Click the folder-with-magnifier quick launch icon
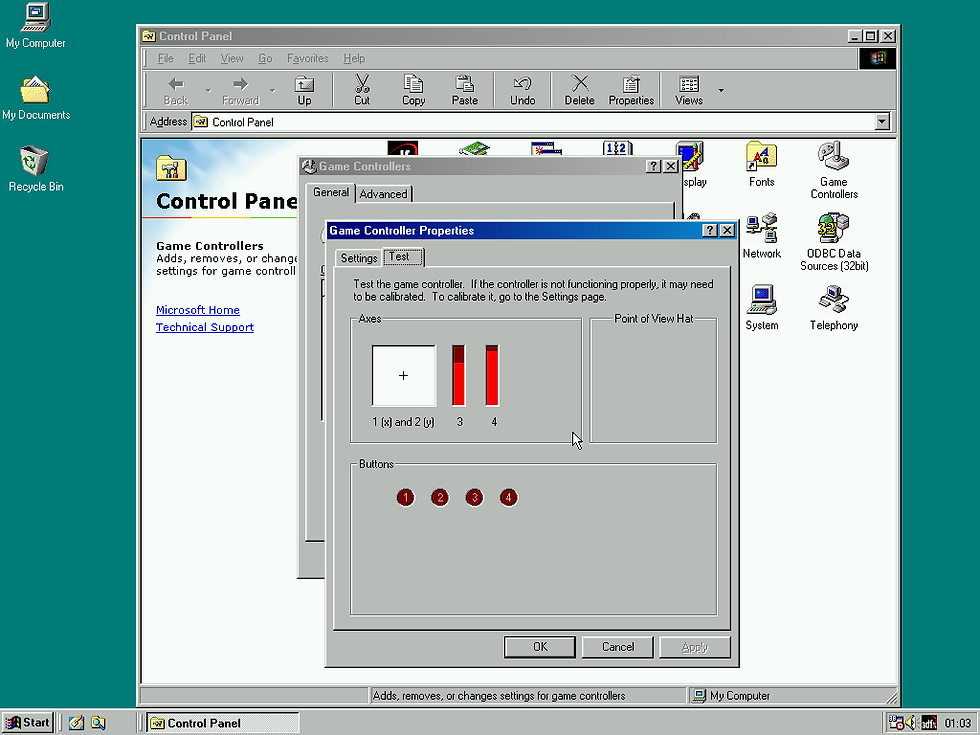 click(98, 723)
